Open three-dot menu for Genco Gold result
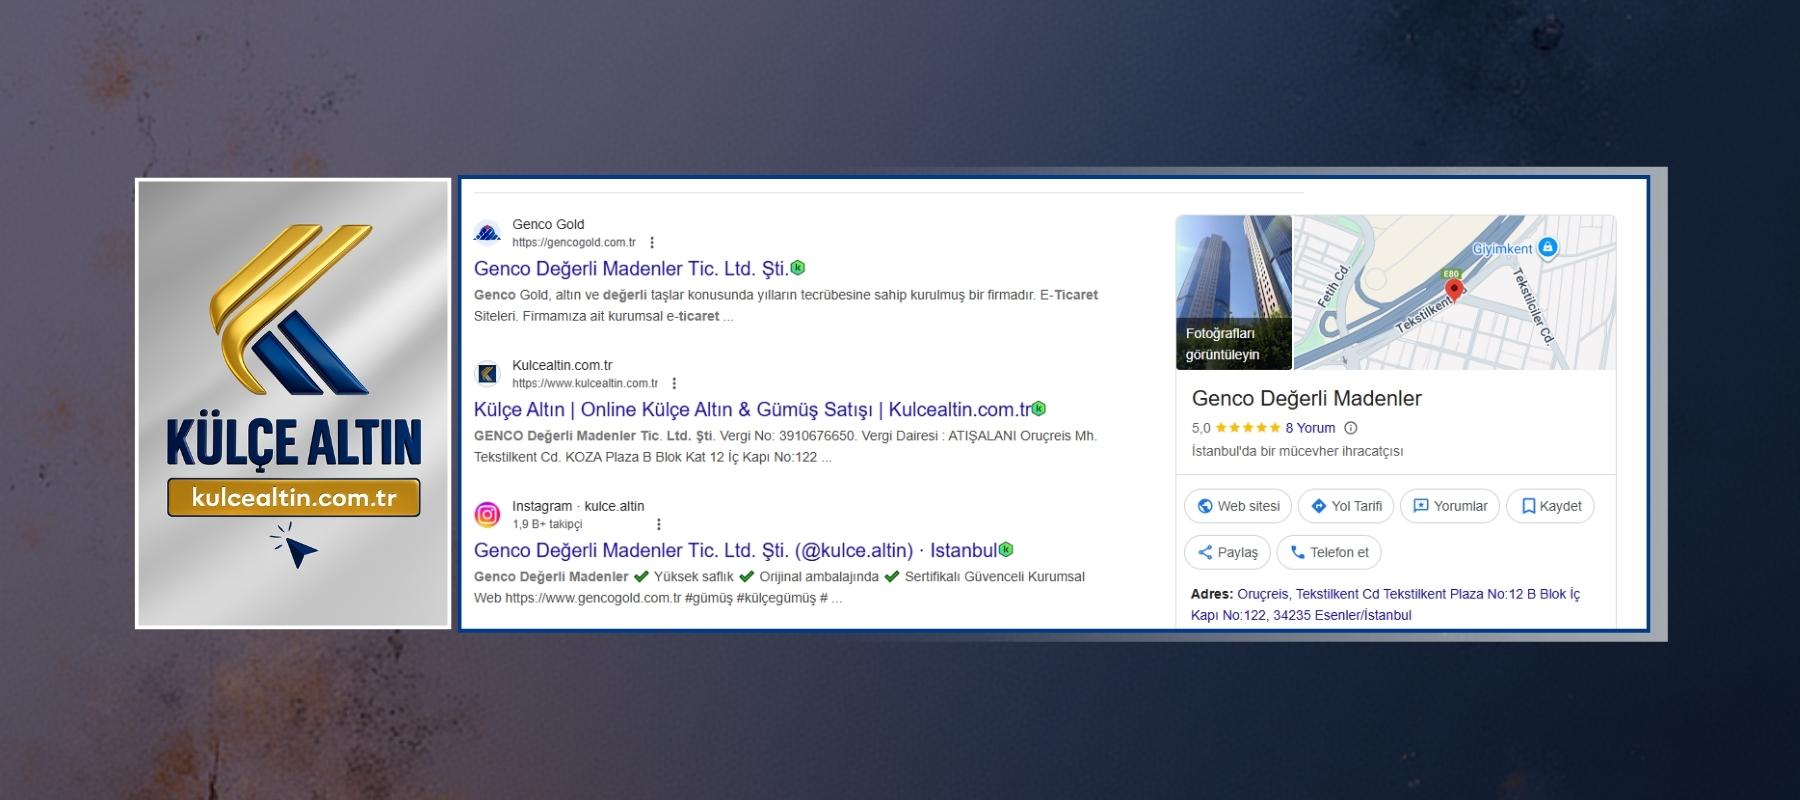Viewport: 1800px width, 800px height. pyautogui.click(x=652, y=242)
